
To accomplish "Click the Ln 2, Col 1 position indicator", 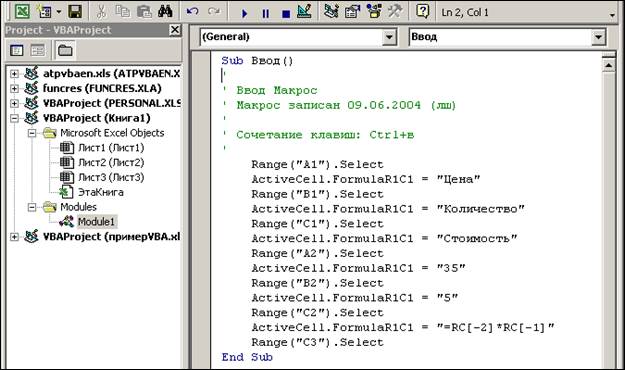I will 465,12.
